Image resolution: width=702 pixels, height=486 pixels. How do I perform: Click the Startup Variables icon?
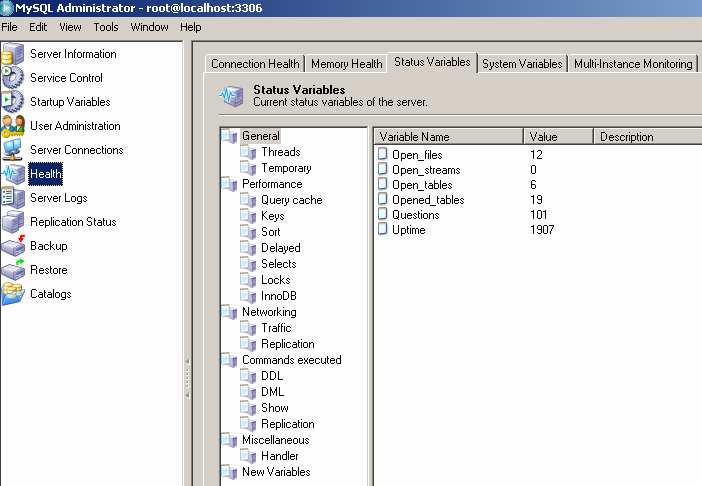(13, 102)
